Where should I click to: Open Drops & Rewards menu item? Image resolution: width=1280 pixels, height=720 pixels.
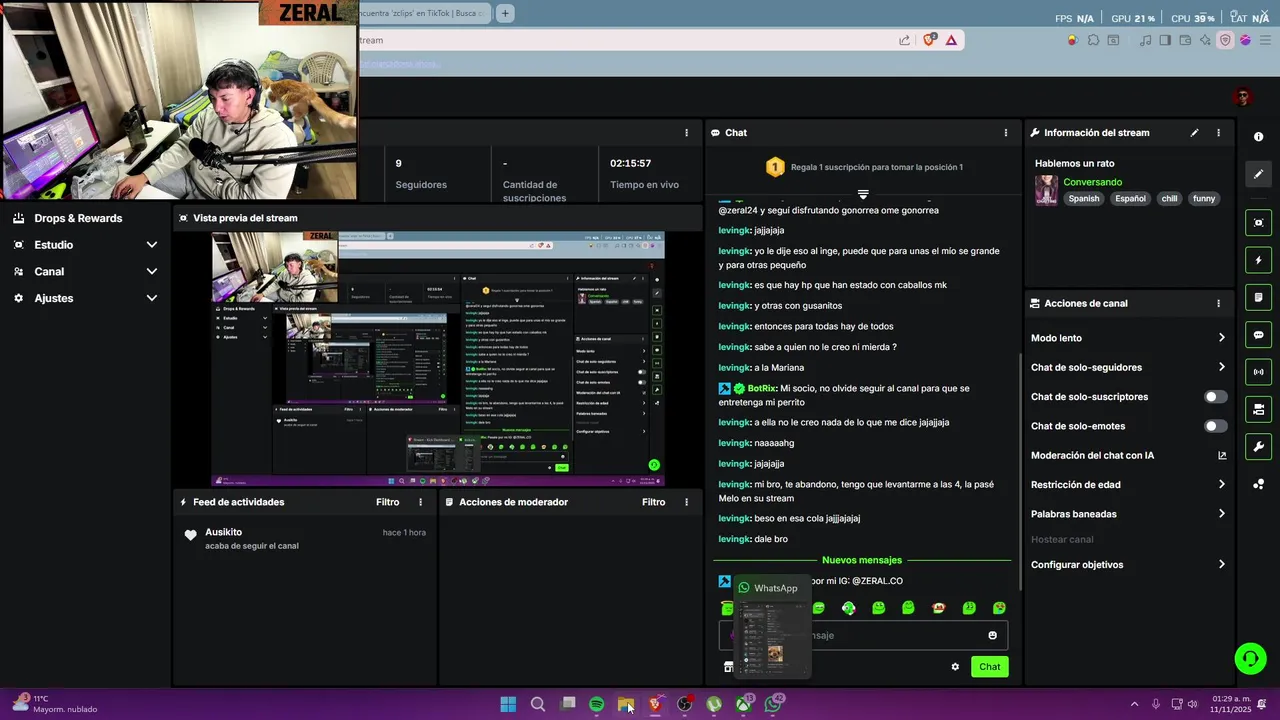tap(78, 218)
